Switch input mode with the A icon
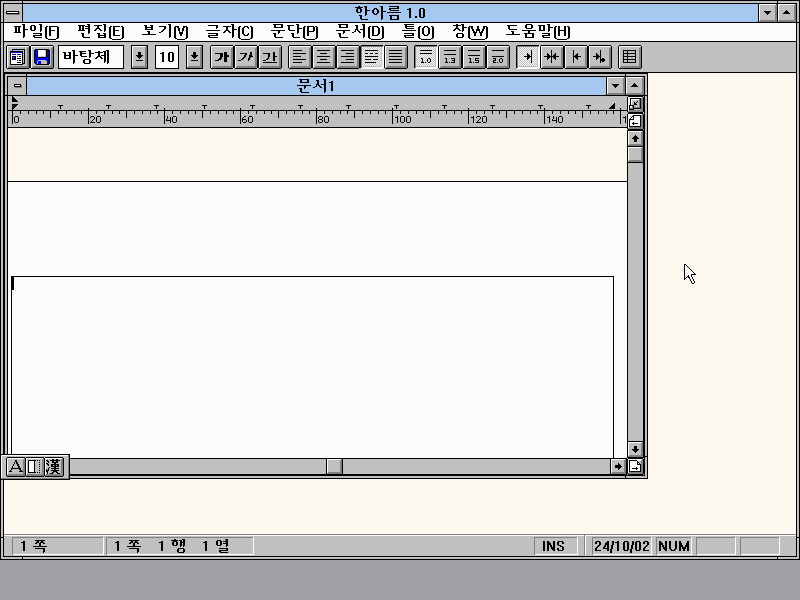The image size is (800, 600). pyautogui.click(x=15, y=466)
